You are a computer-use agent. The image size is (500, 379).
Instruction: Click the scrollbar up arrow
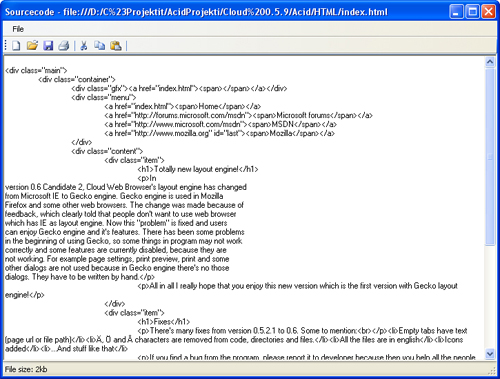coord(490,62)
